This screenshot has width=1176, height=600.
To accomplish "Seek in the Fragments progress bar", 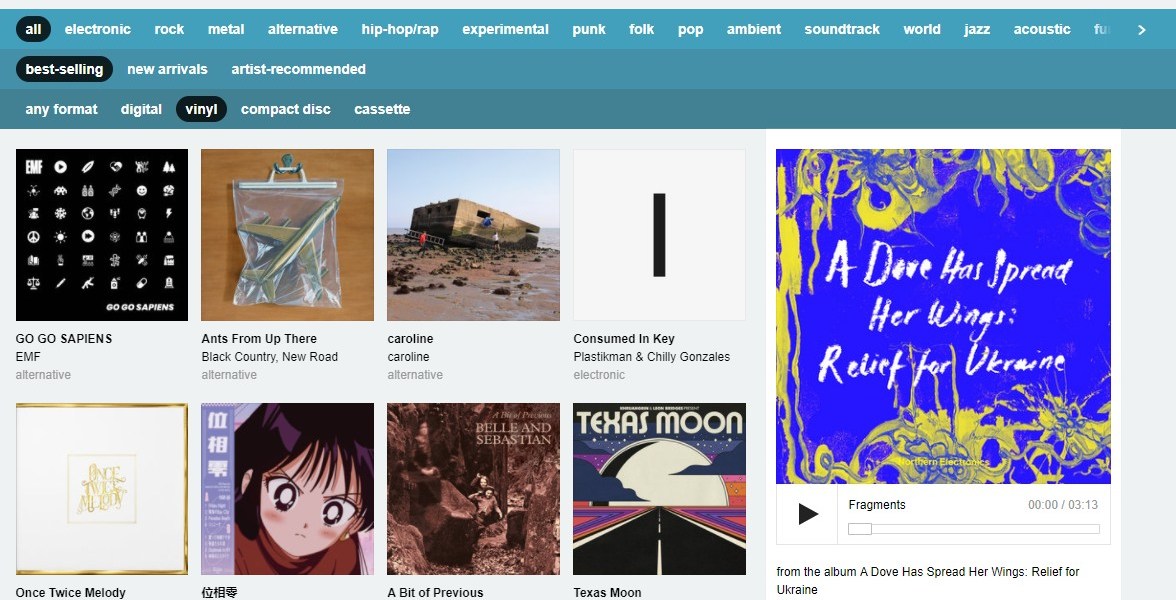I will (973, 529).
